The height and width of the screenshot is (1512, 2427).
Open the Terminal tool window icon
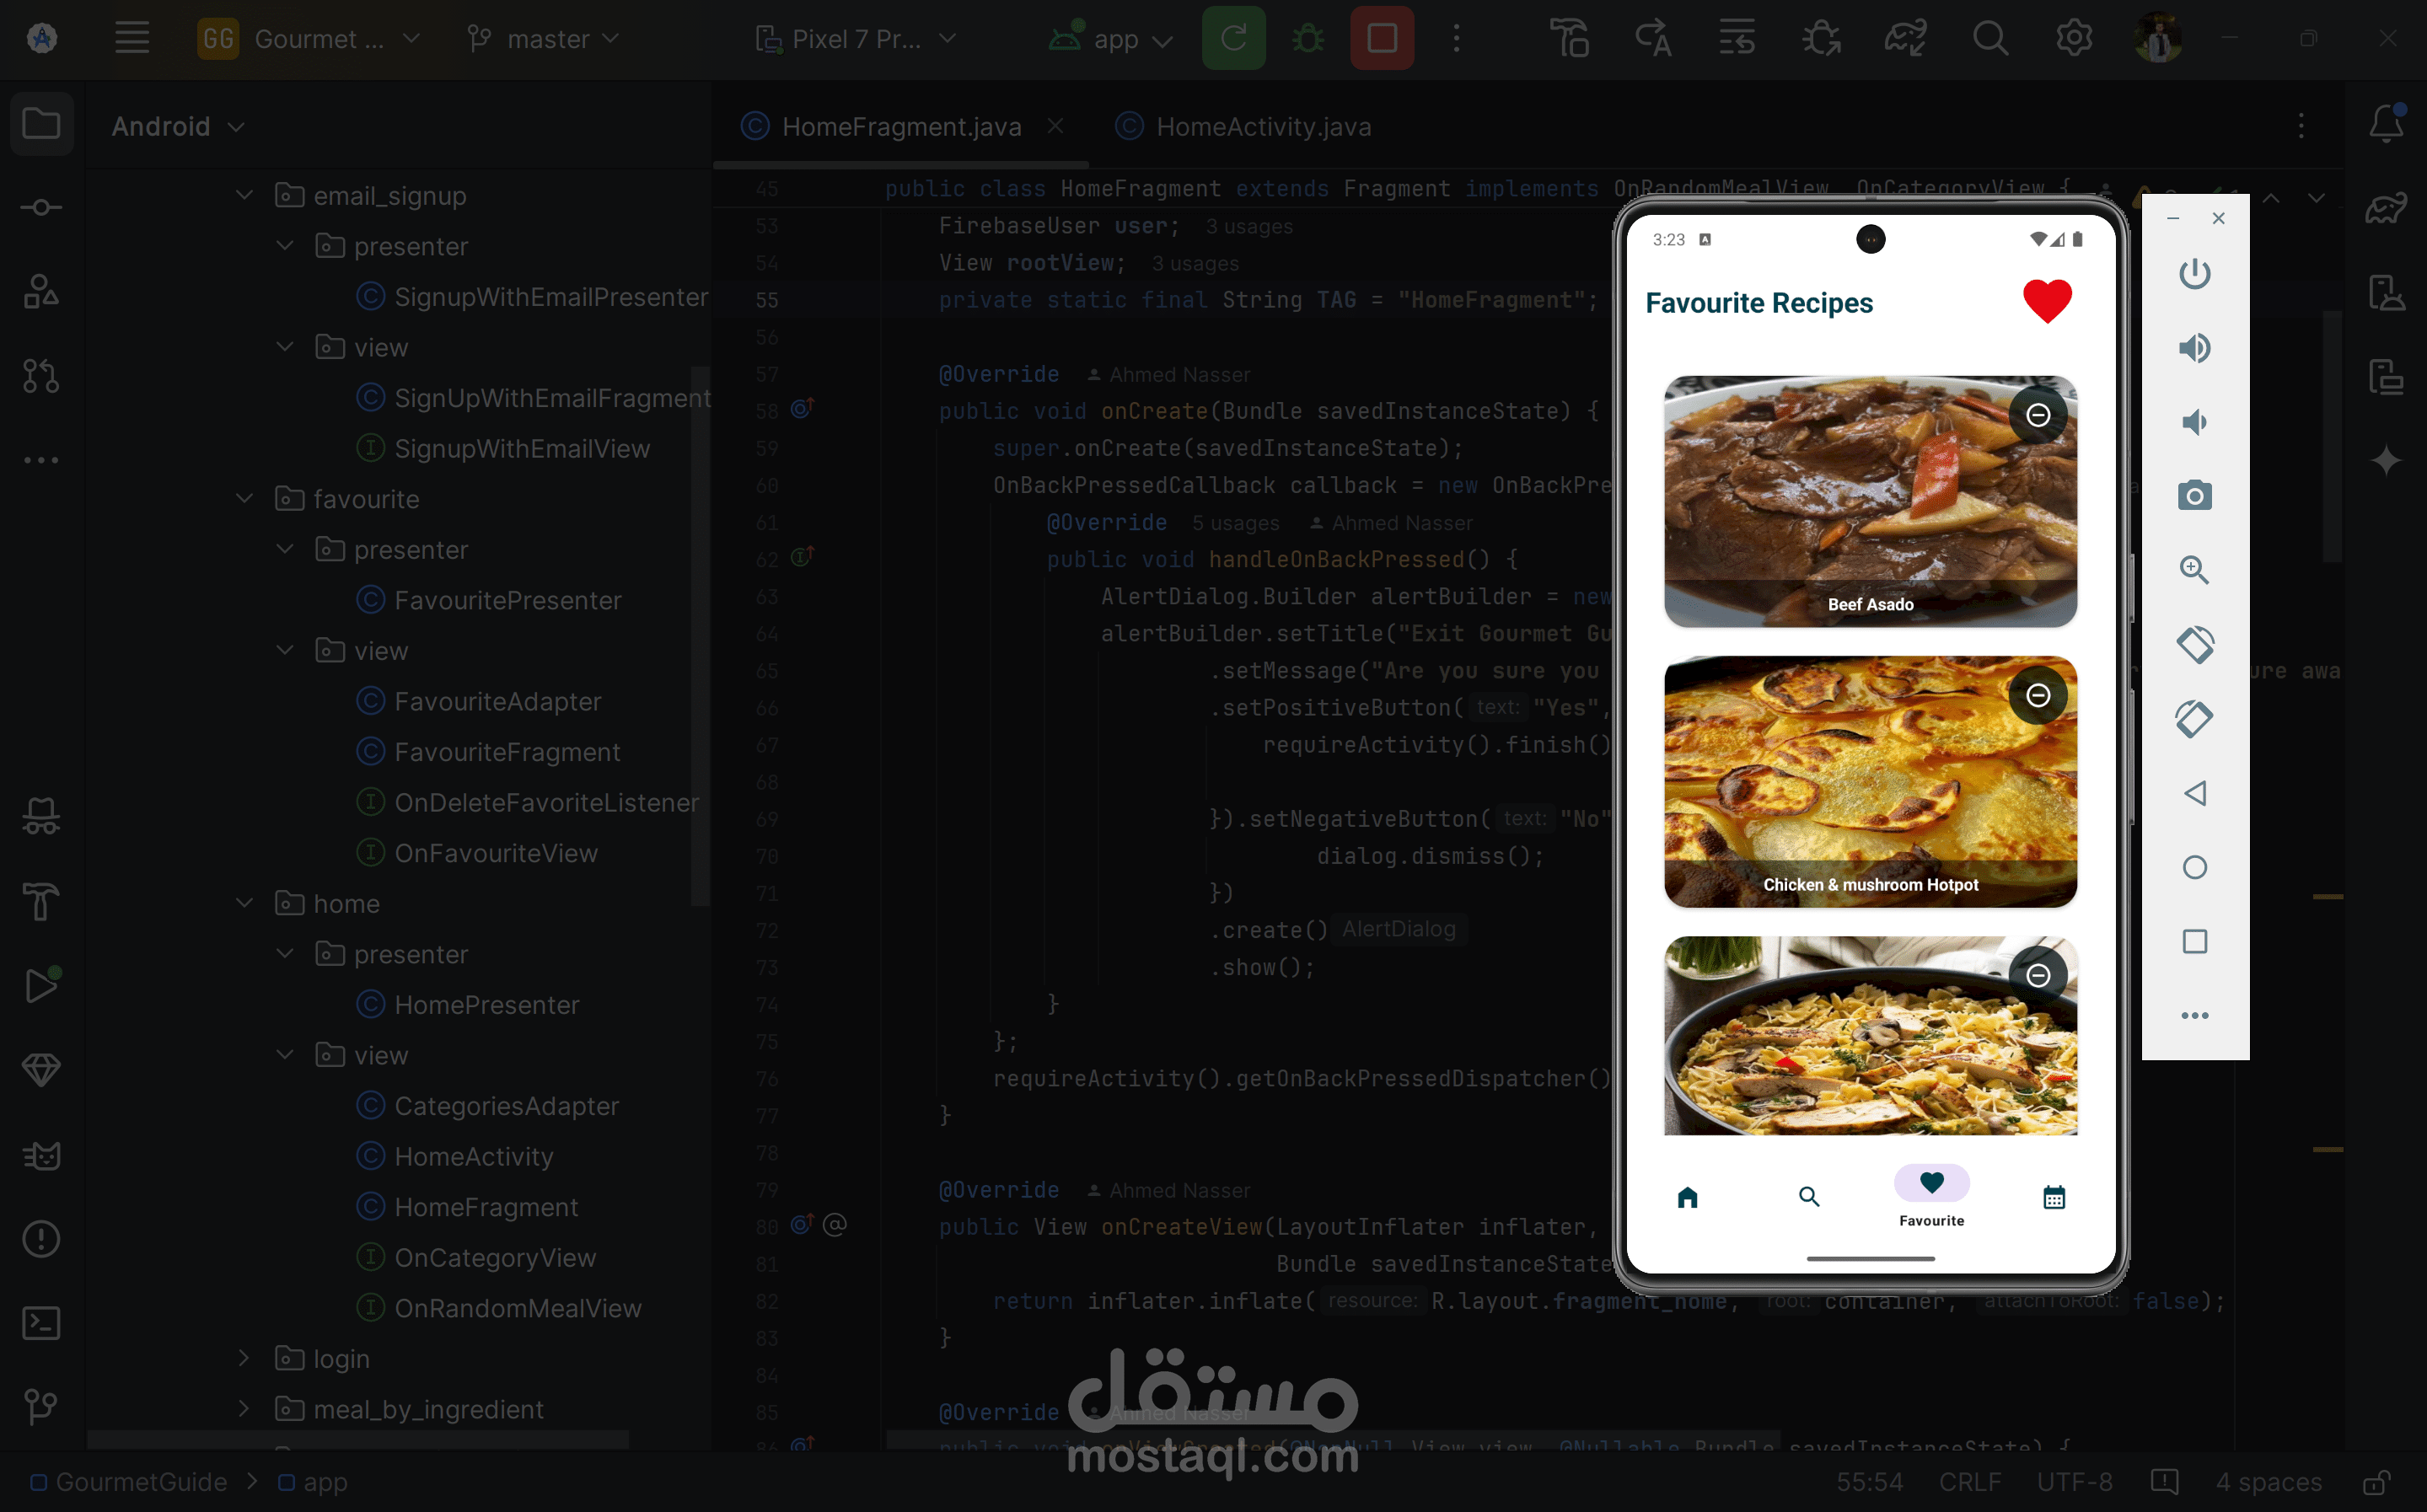41,1323
